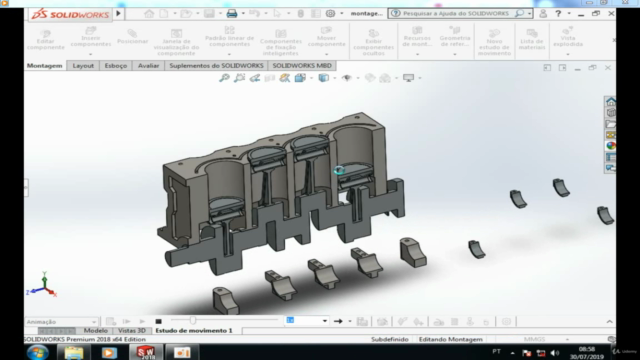Click the View Orientation cube icon
The width and height of the screenshot is (640, 360).
pyautogui.click(x=300, y=78)
